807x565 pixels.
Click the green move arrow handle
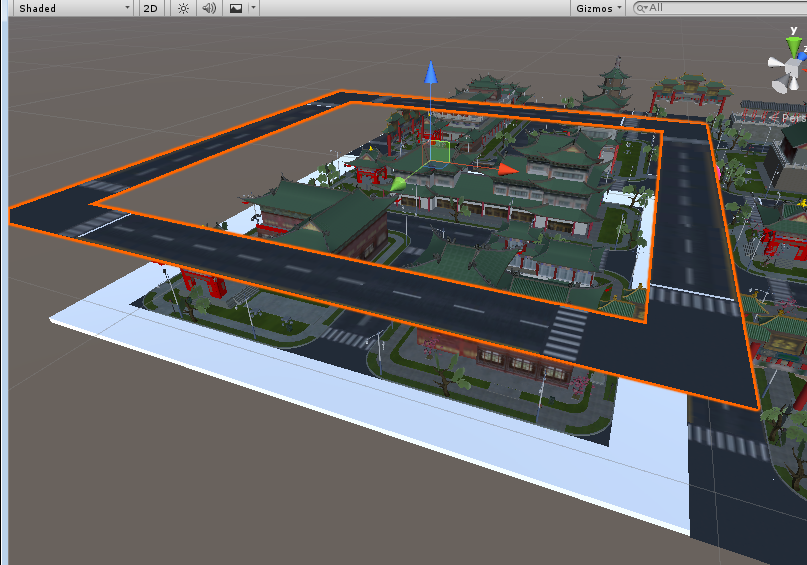tap(397, 183)
